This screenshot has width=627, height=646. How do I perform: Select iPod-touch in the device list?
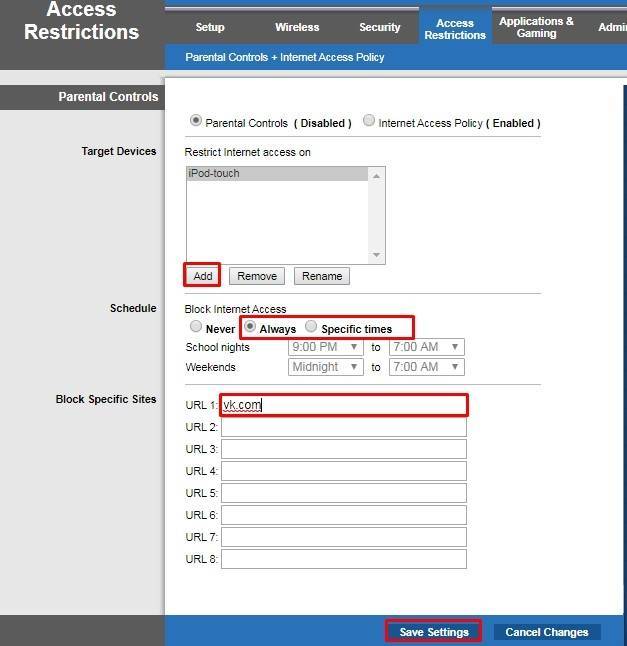(277, 173)
